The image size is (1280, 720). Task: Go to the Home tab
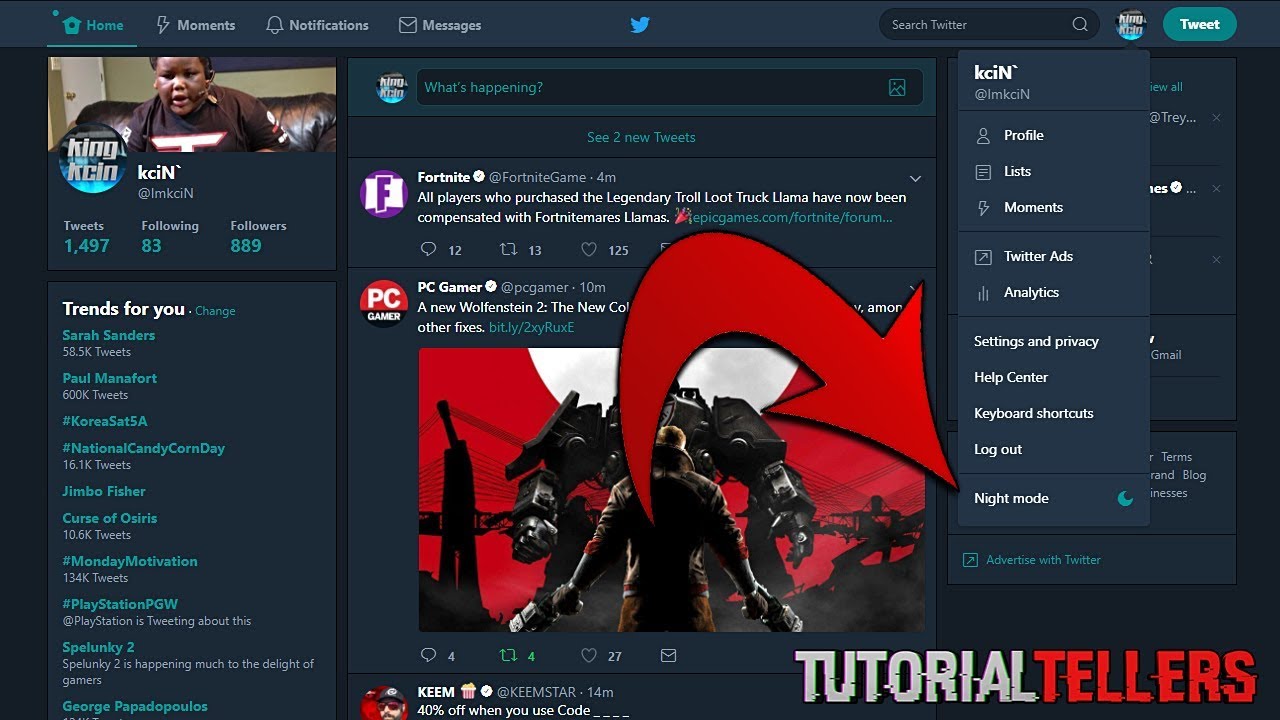[92, 25]
